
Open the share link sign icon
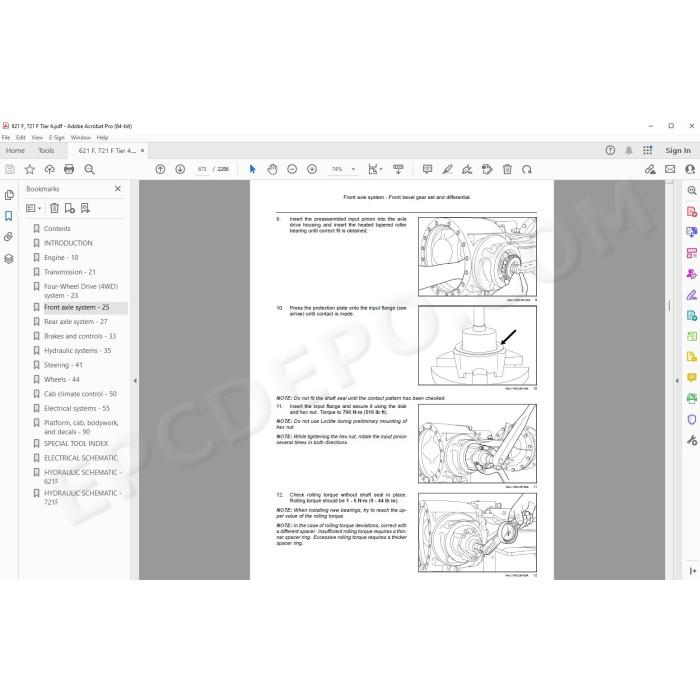(650, 169)
